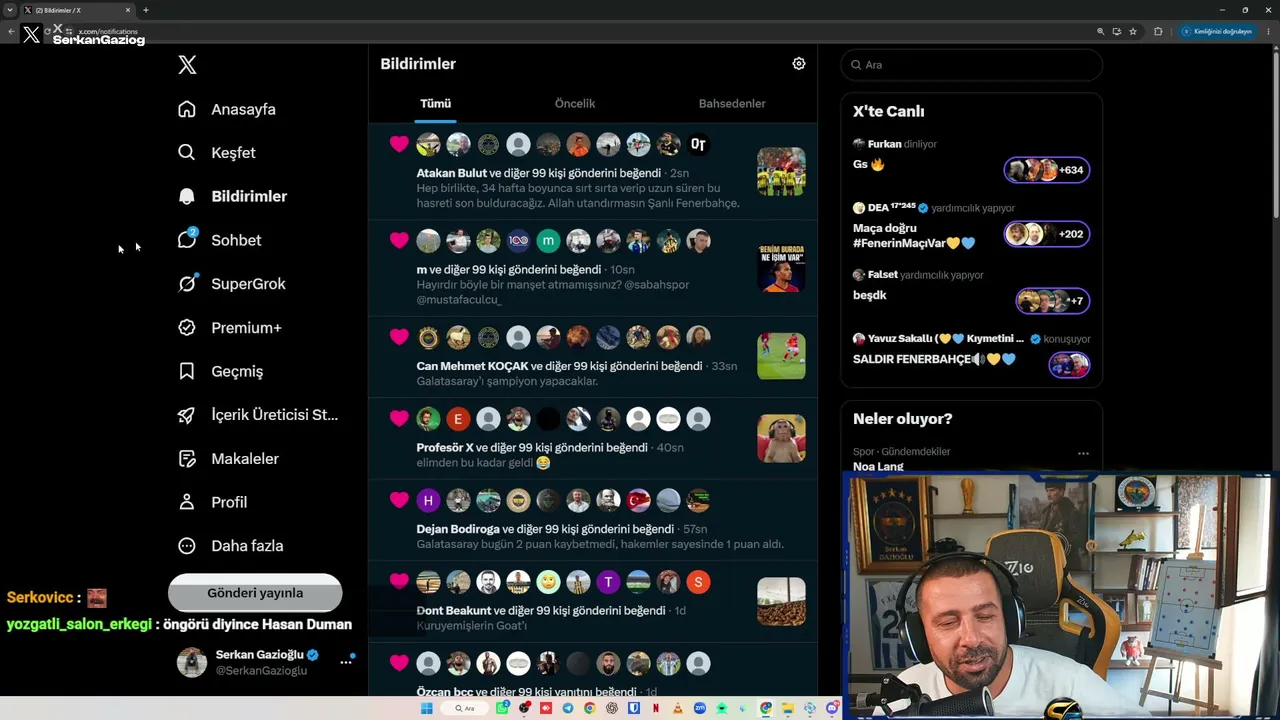Open VLC media player from the taskbar

678,708
